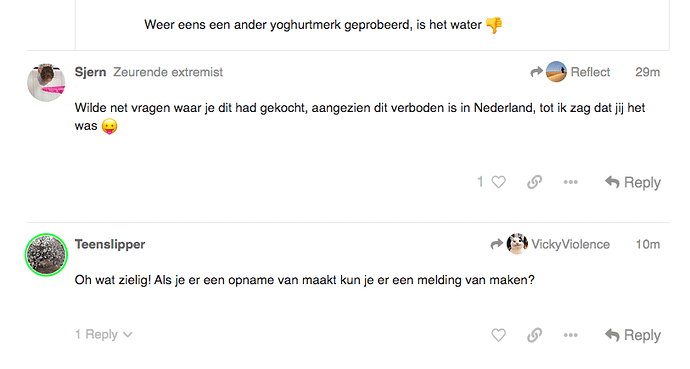Click the Sjern username link

coord(90,72)
